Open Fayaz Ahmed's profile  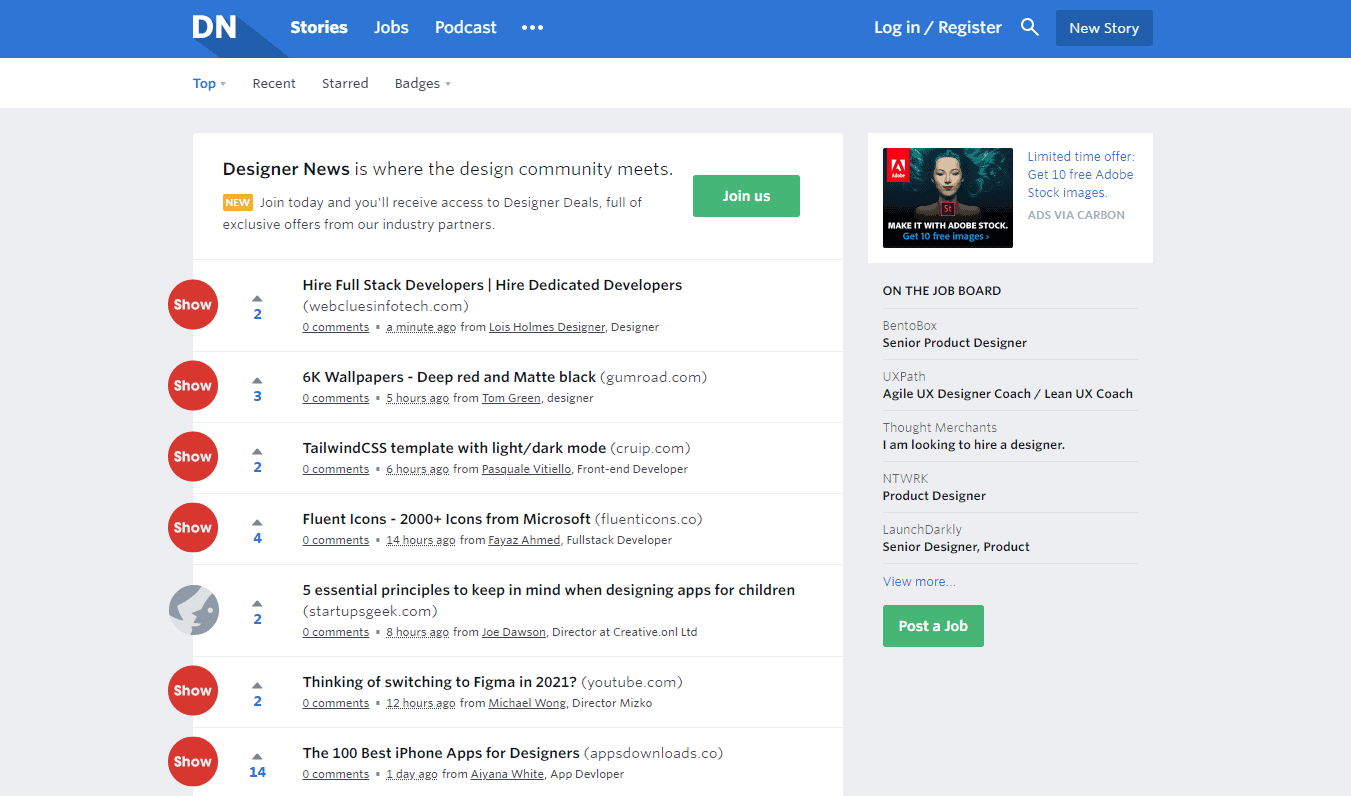tap(525, 540)
